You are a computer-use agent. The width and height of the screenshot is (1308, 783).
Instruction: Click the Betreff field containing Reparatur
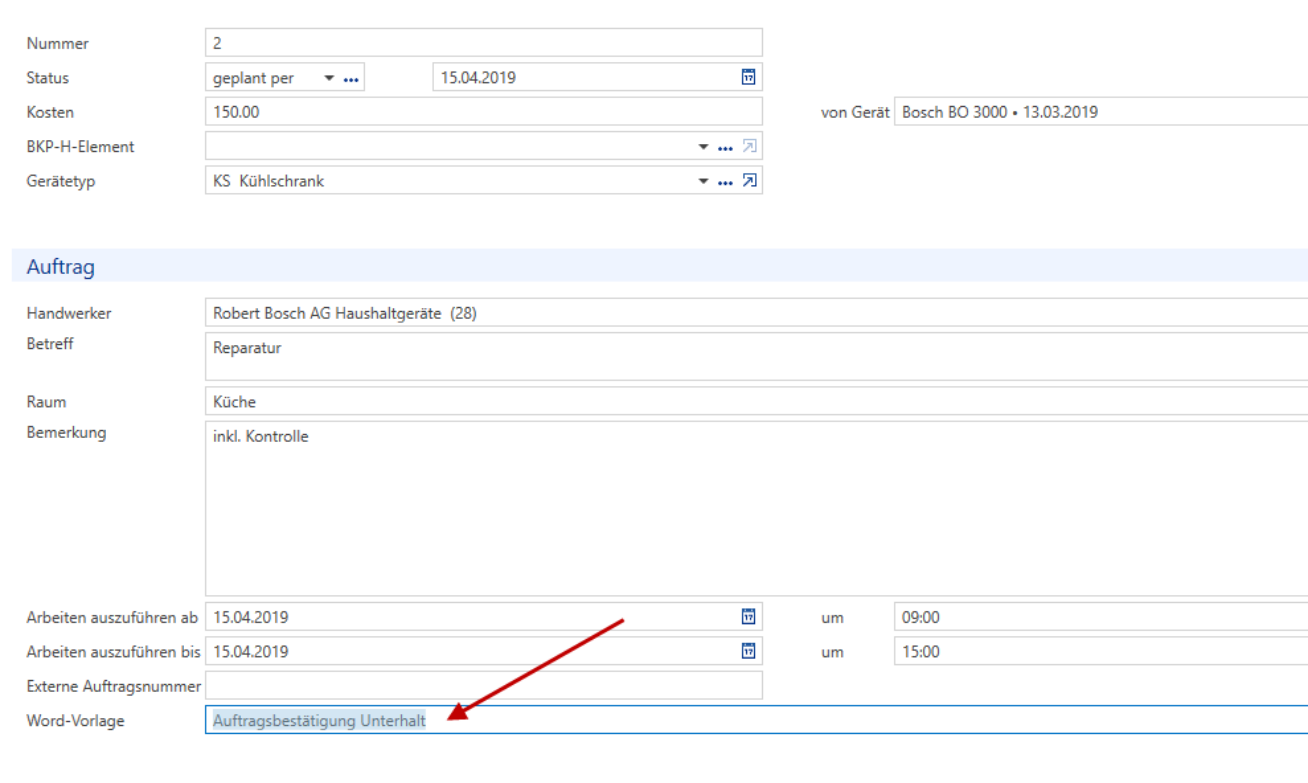pos(756,357)
